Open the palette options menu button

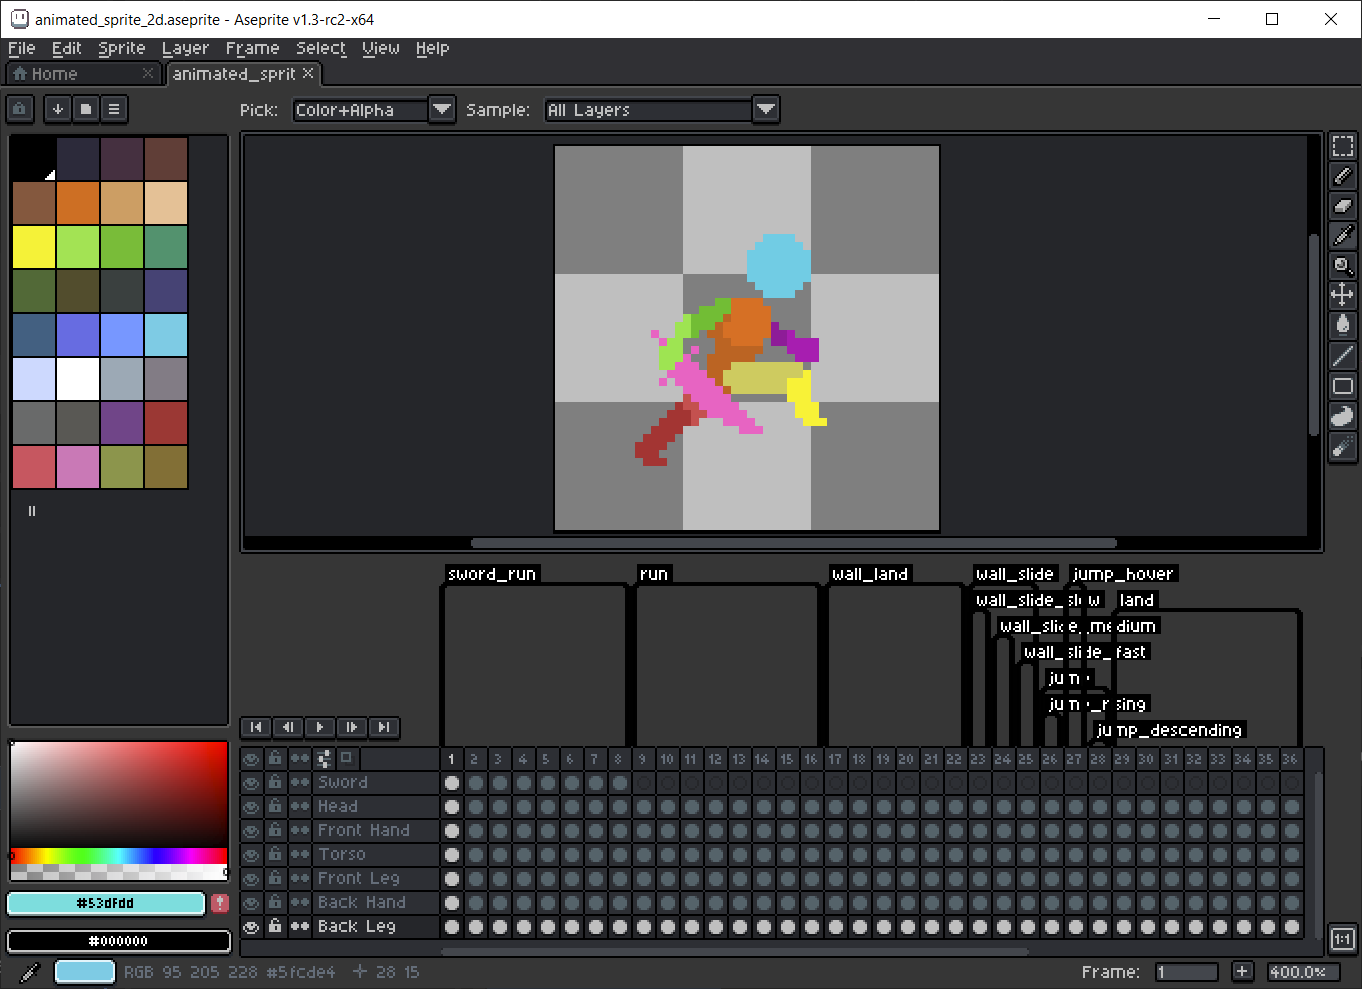click(x=114, y=109)
